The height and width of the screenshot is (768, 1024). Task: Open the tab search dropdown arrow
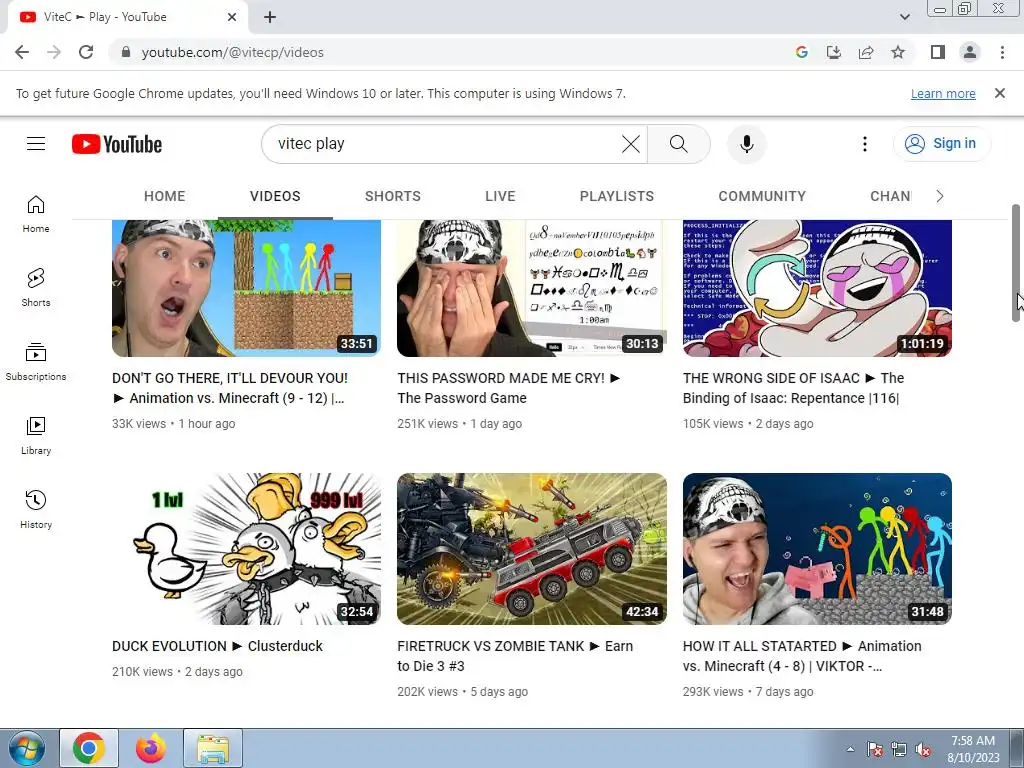click(x=904, y=17)
